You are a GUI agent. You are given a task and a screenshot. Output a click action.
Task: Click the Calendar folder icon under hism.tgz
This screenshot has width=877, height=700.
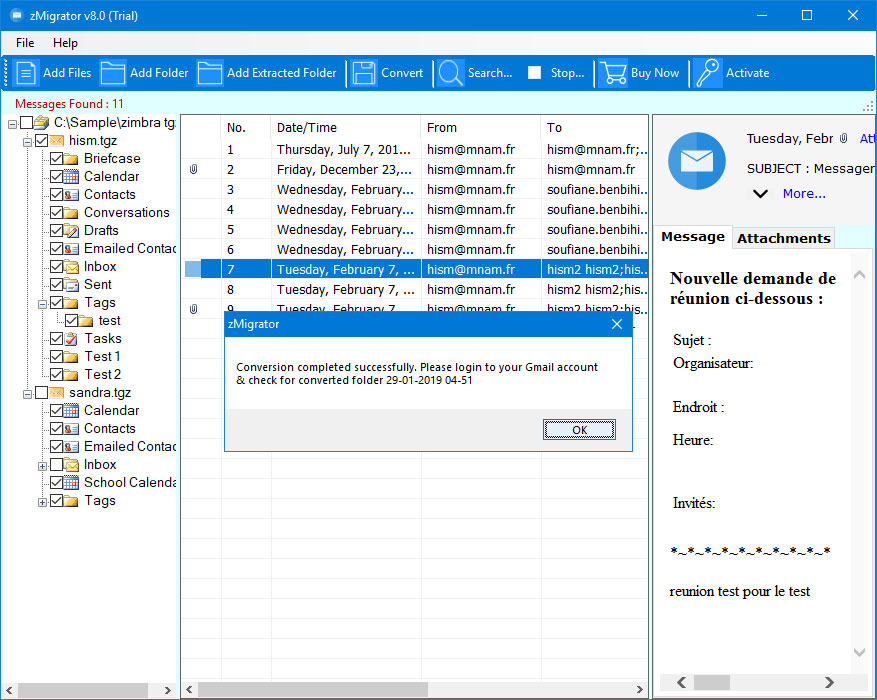pos(71,177)
